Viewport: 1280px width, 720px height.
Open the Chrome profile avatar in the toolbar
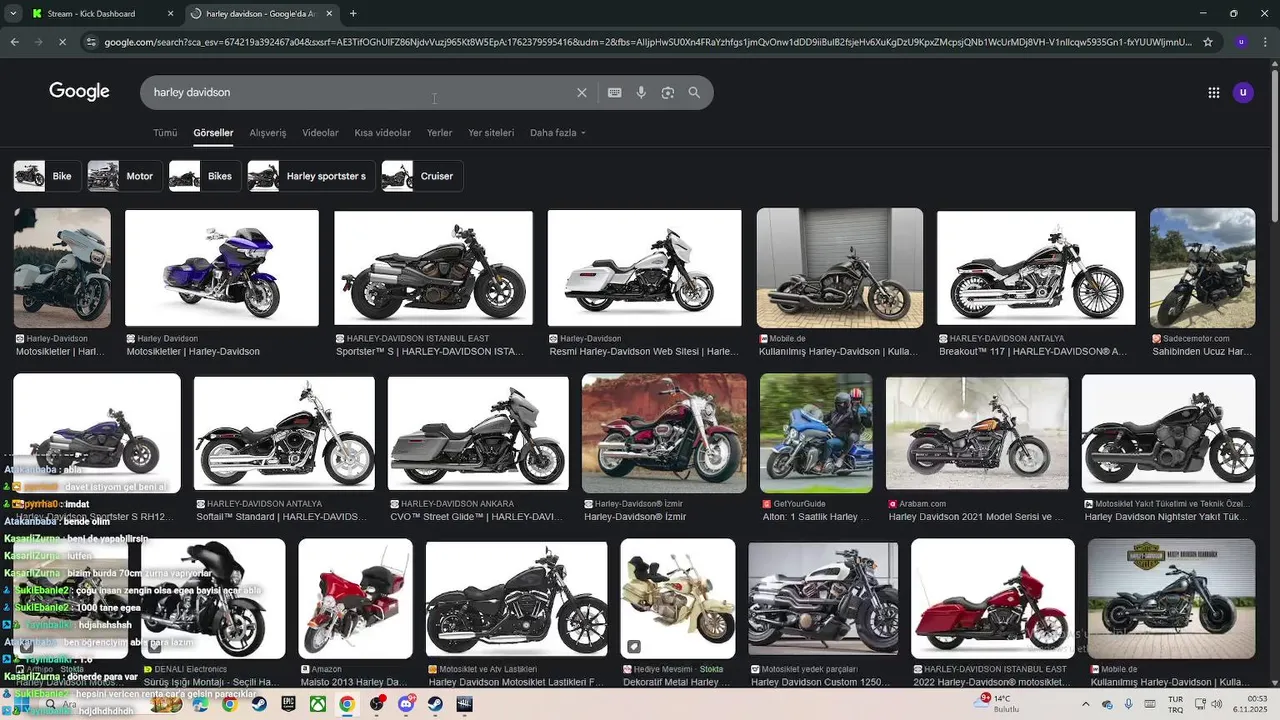tap(1241, 42)
